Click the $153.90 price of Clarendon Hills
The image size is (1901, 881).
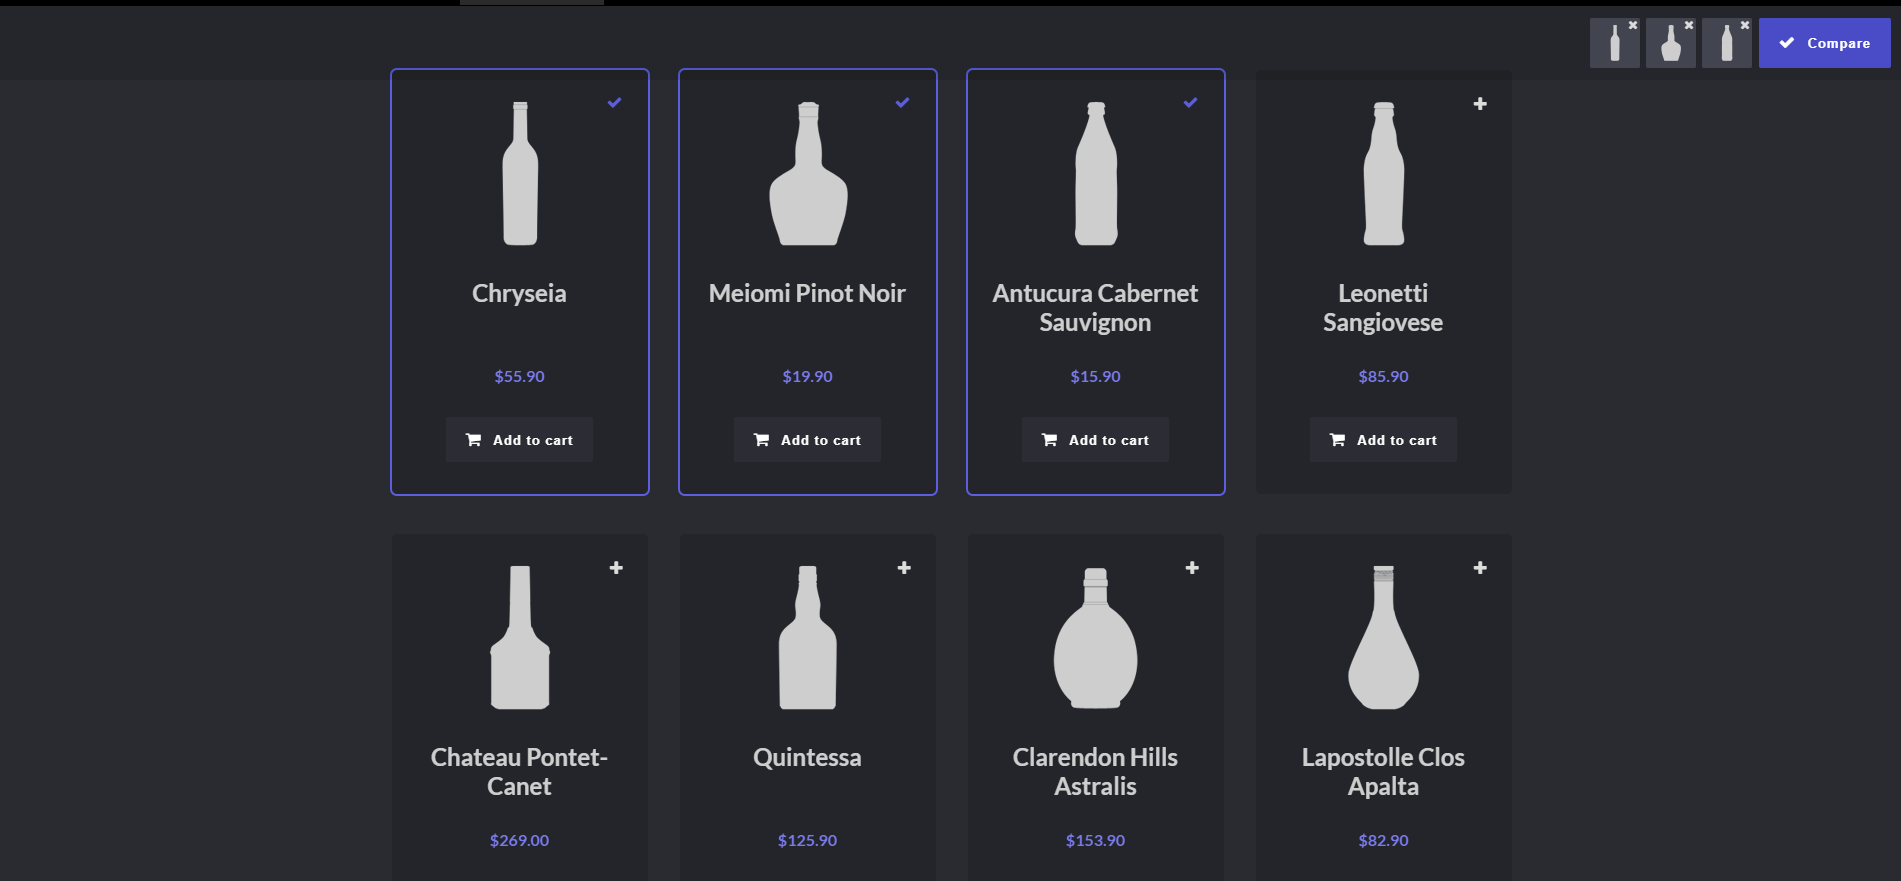pyautogui.click(x=1096, y=841)
